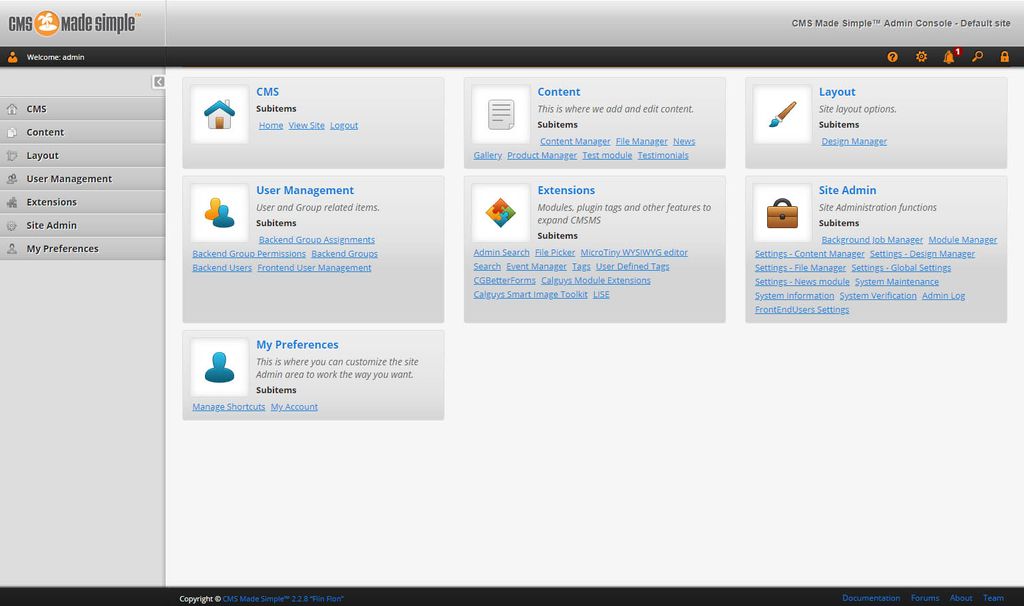Open Extensions in the sidebar menu
Image resolution: width=1024 pixels, height=606 pixels.
click(x=82, y=202)
